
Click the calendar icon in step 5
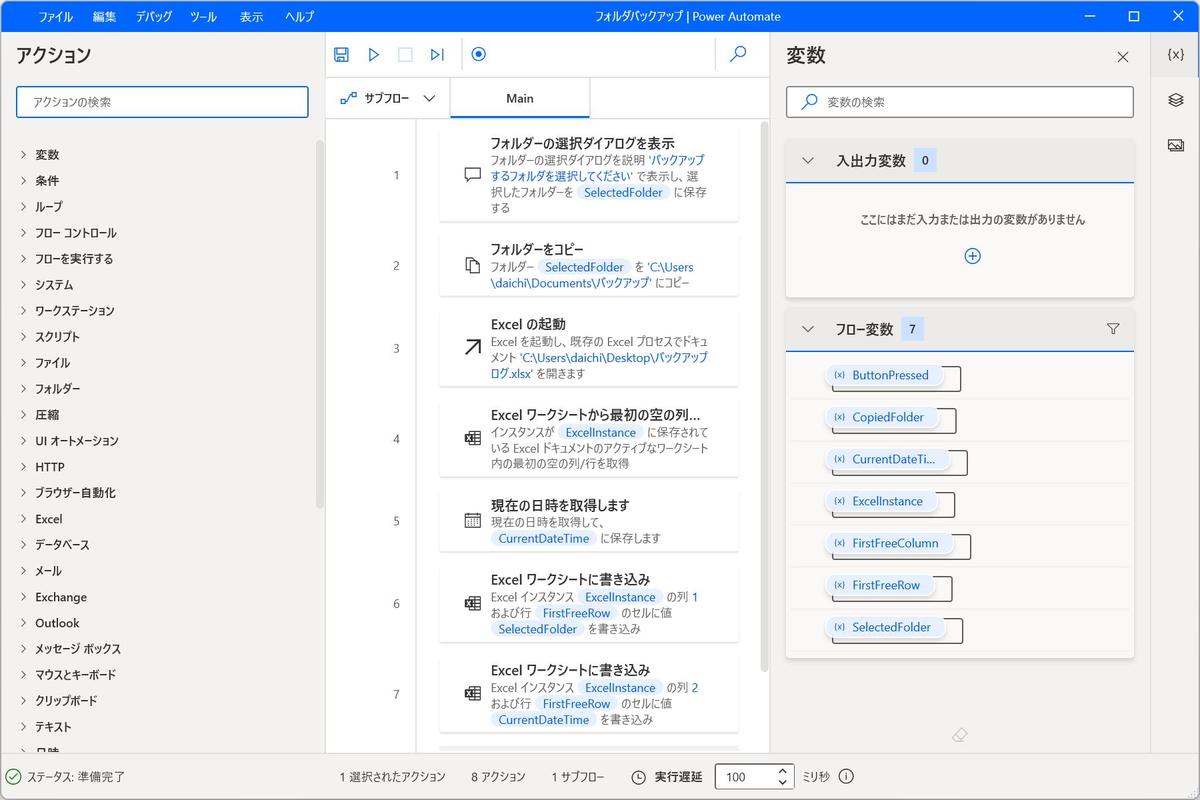473,520
